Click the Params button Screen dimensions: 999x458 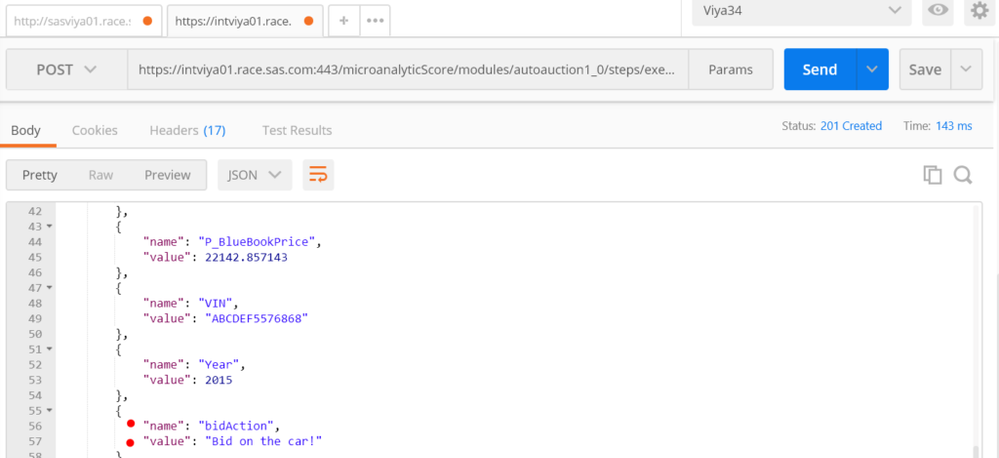(731, 69)
